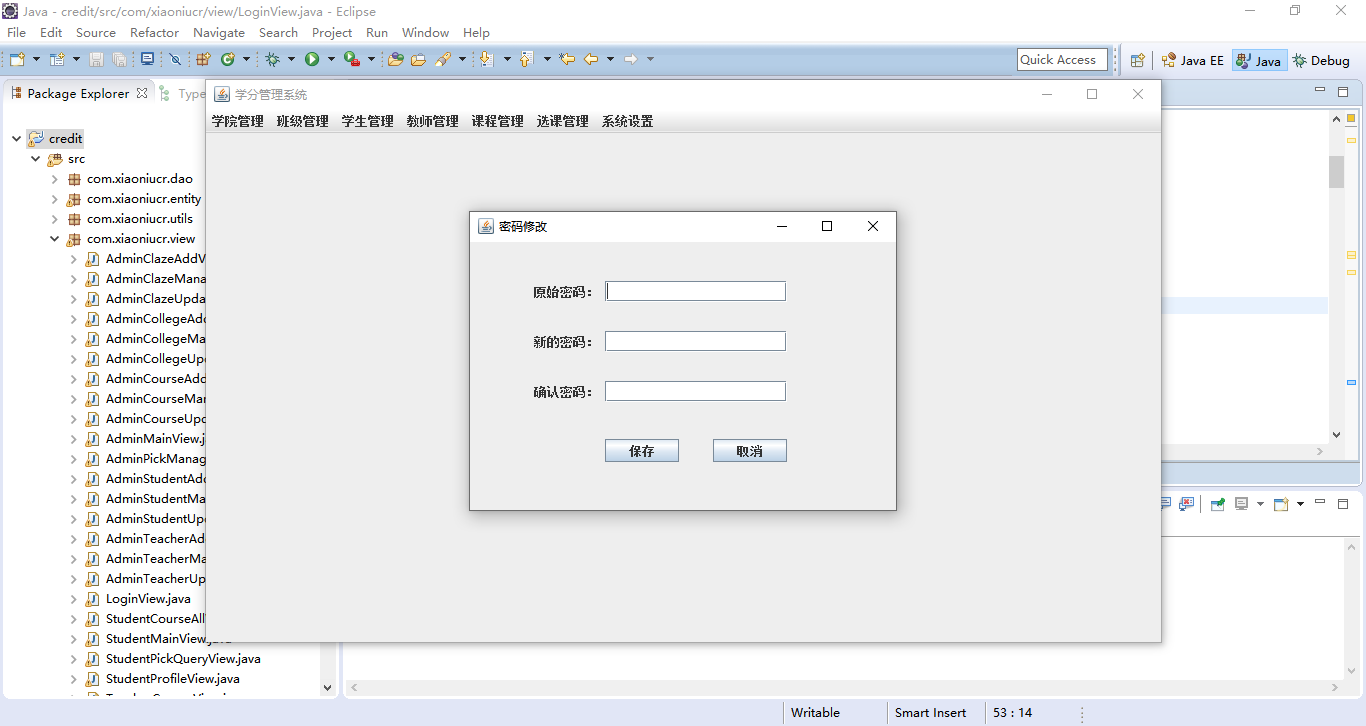The image size is (1366, 726).
Task: Collapse the src folder
Action: coord(35,159)
